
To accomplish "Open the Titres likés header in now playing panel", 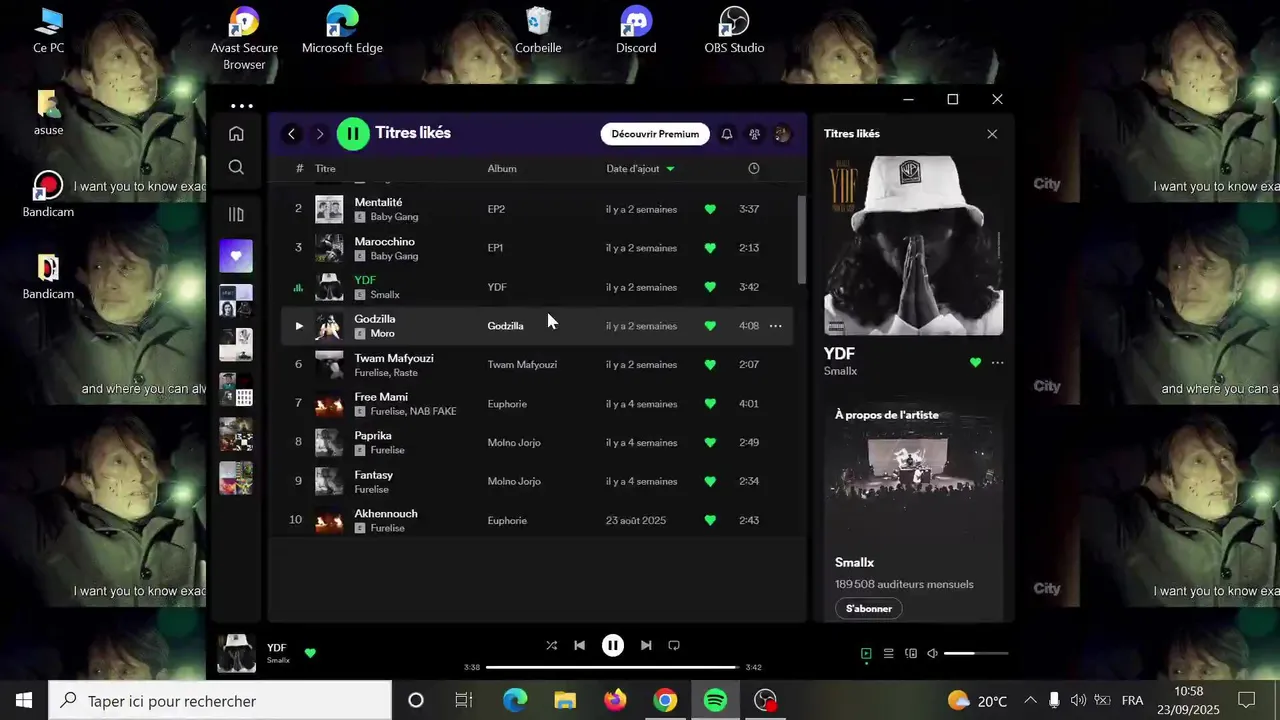I will (x=852, y=134).
